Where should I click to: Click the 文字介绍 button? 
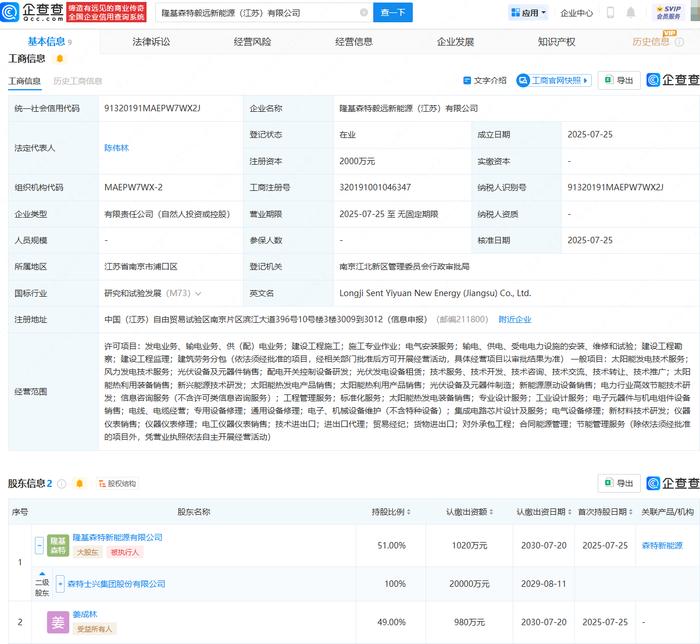[x=485, y=80]
